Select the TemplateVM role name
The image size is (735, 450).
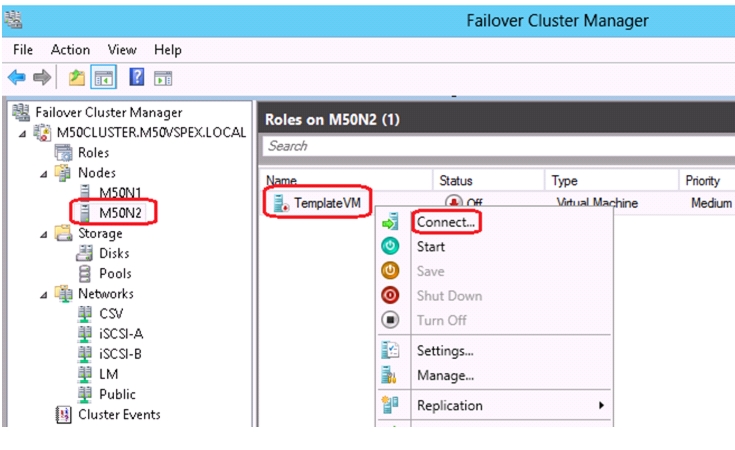point(328,203)
